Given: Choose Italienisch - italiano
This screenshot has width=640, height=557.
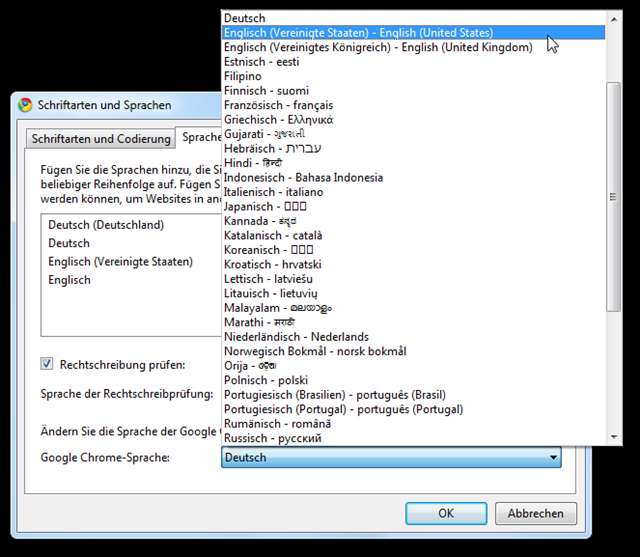Looking at the screenshot, I should pyautogui.click(x=413, y=192).
